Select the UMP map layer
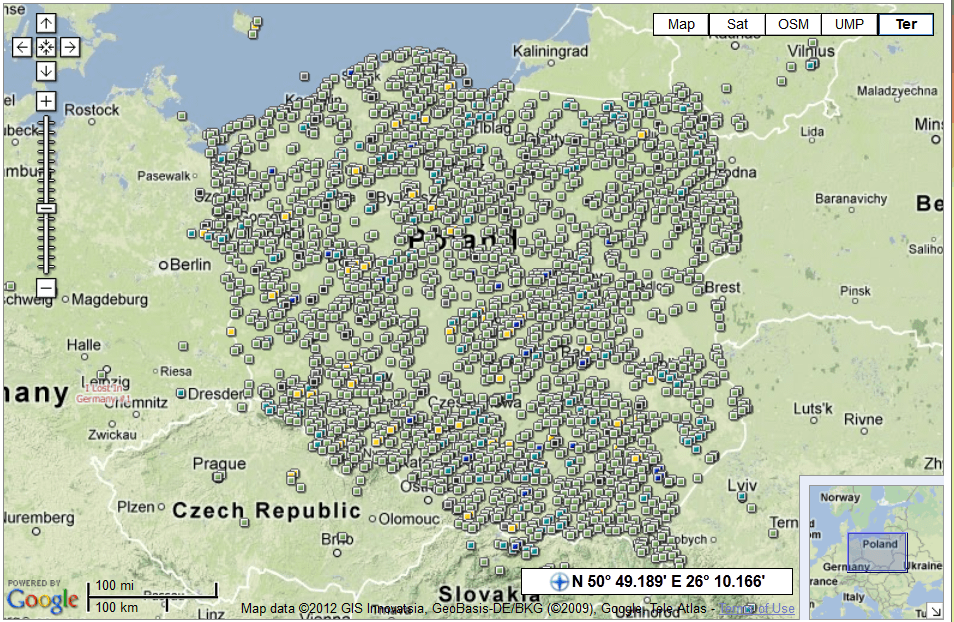The height and width of the screenshot is (622, 954). click(849, 25)
